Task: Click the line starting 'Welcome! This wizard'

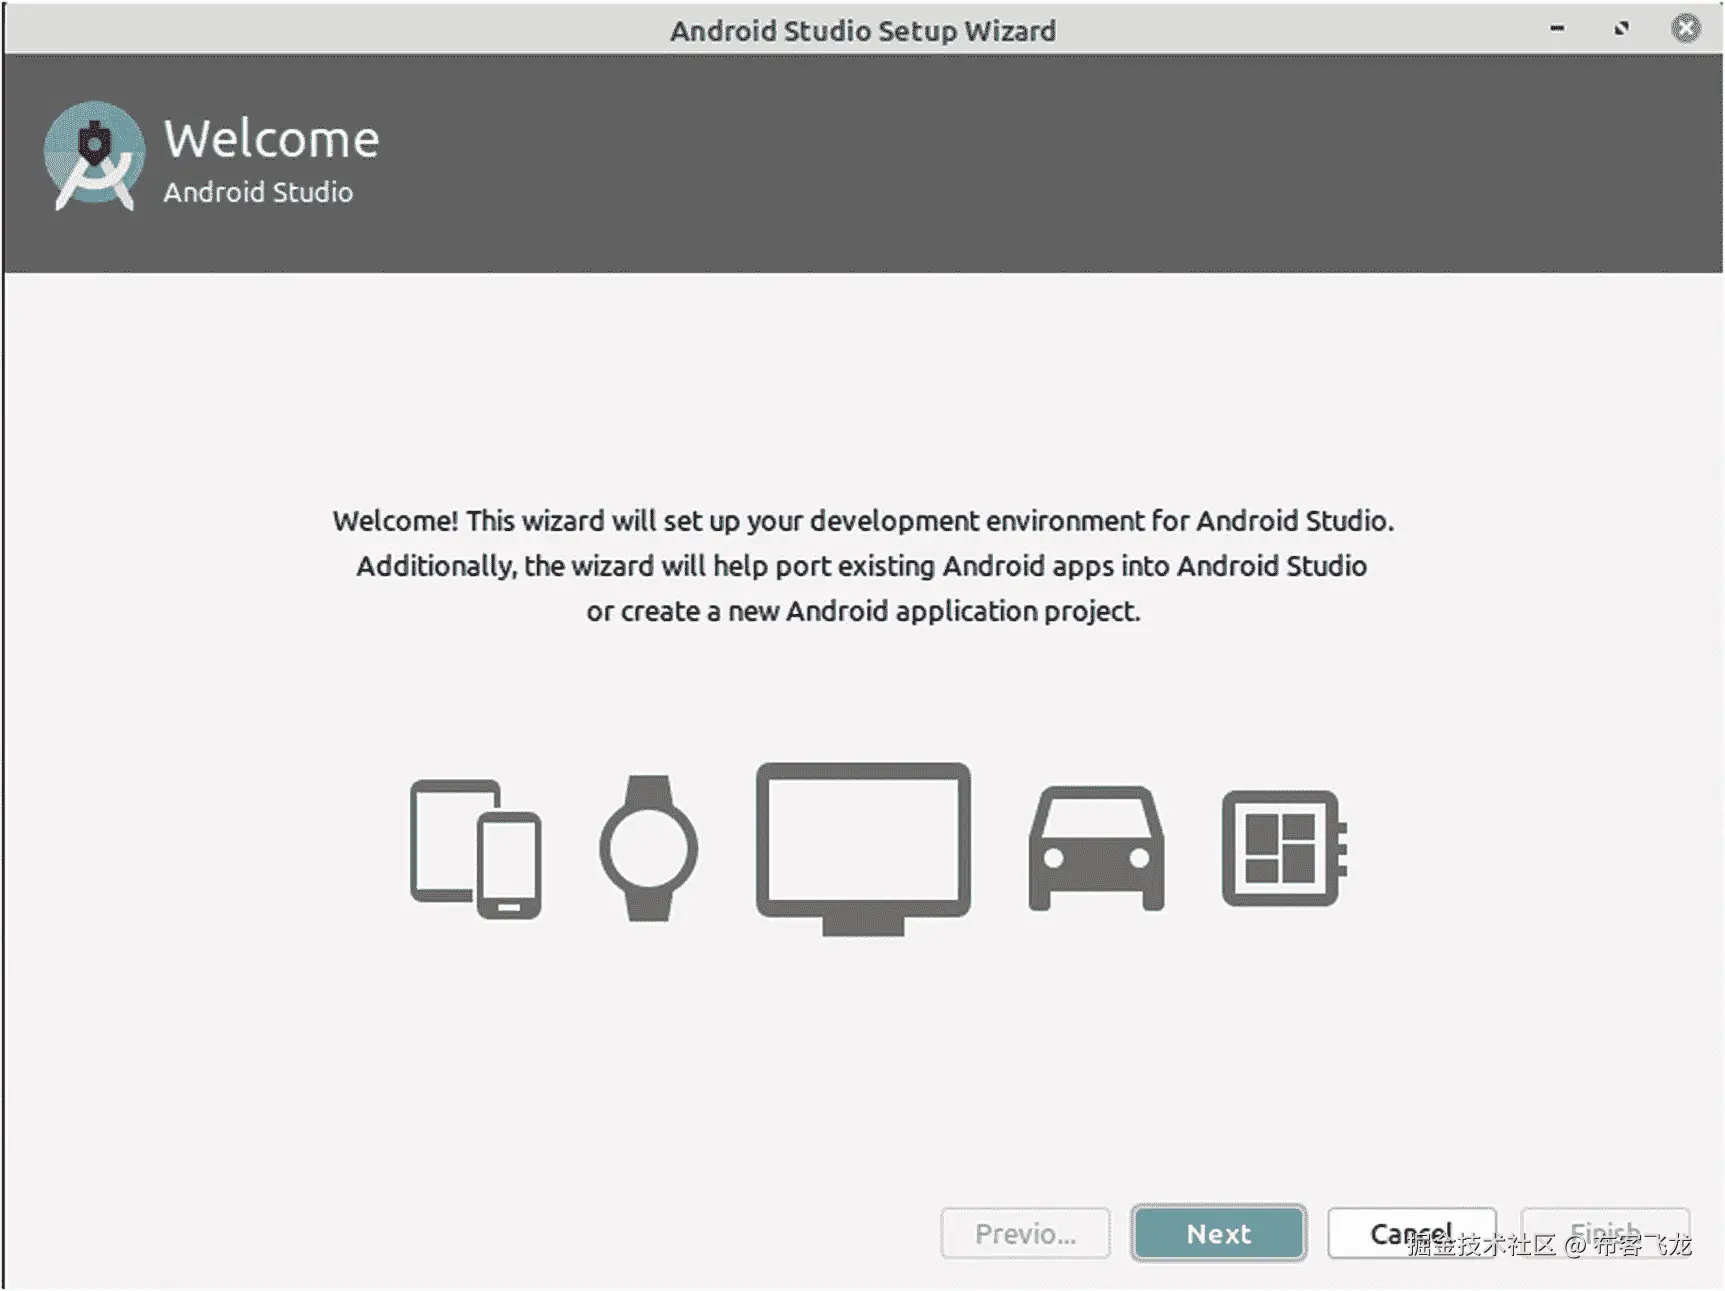Action: (863, 521)
